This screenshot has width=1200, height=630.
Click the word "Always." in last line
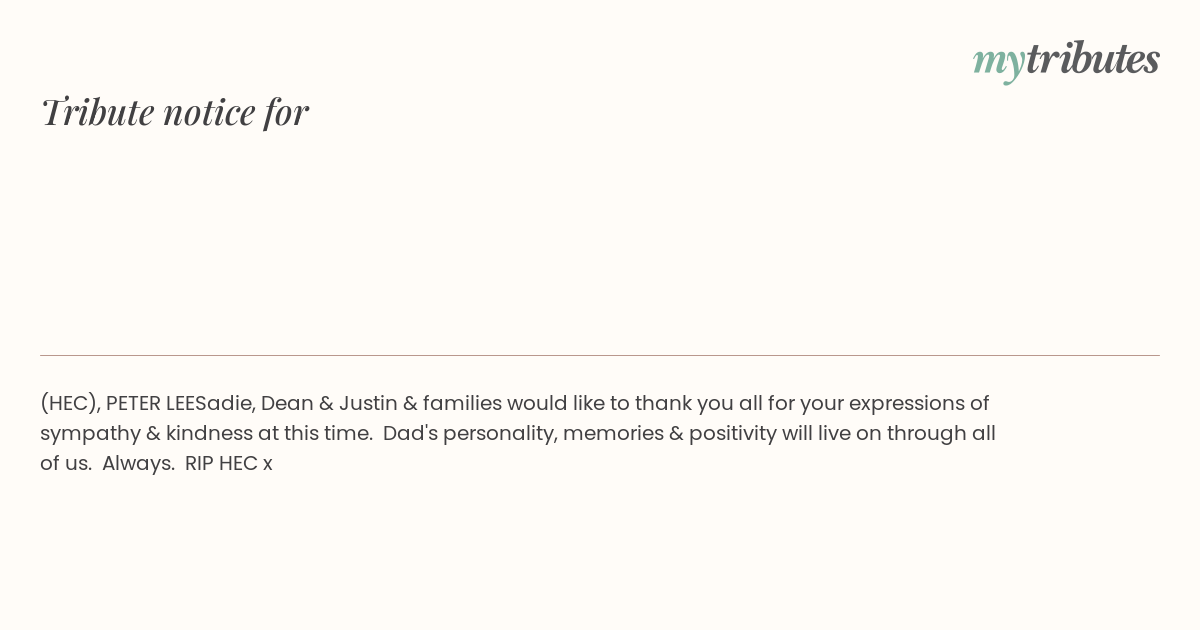[x=139, y=465]
